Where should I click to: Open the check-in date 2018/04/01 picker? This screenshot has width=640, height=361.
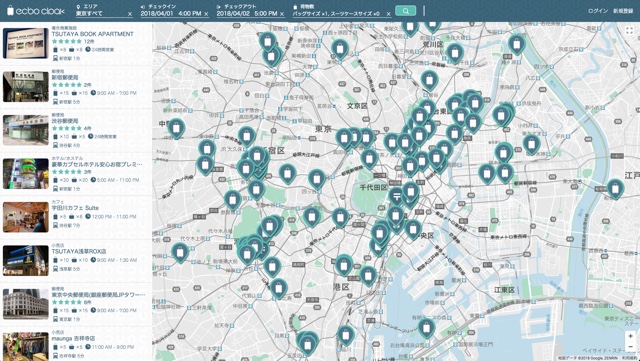coord(171,13)
